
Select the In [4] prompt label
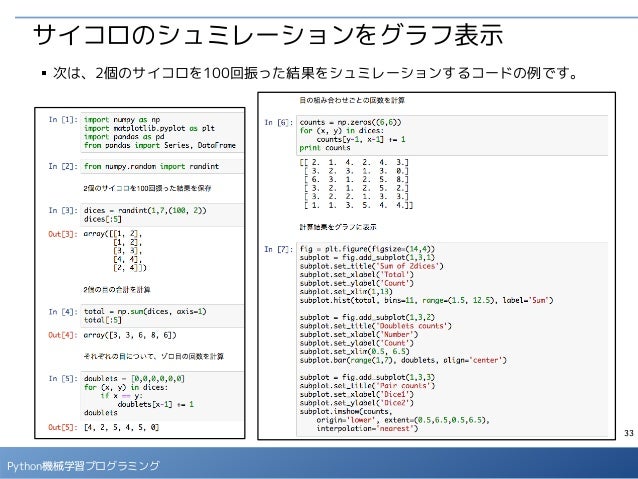63,312
